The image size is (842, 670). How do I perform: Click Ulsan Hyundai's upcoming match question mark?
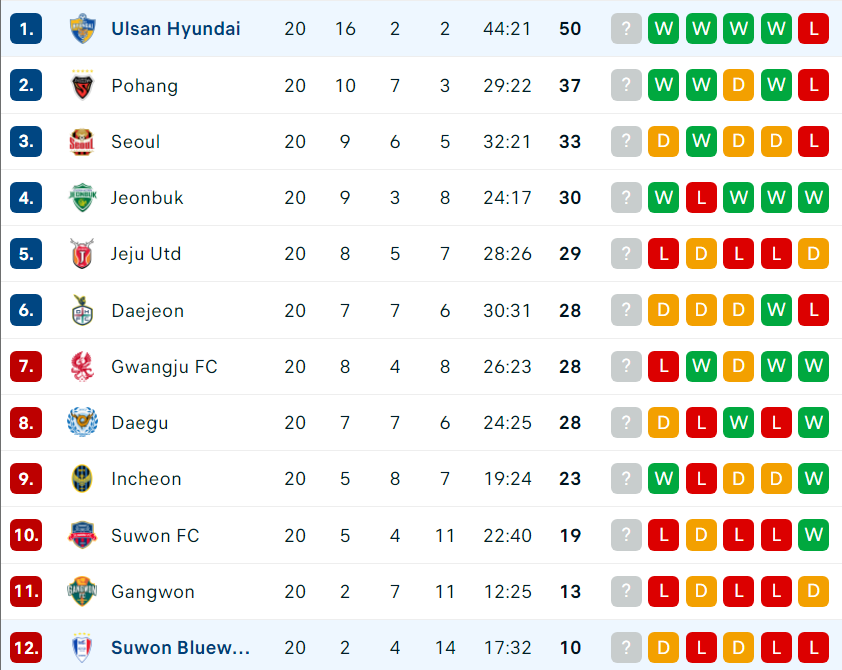(626, 28)
